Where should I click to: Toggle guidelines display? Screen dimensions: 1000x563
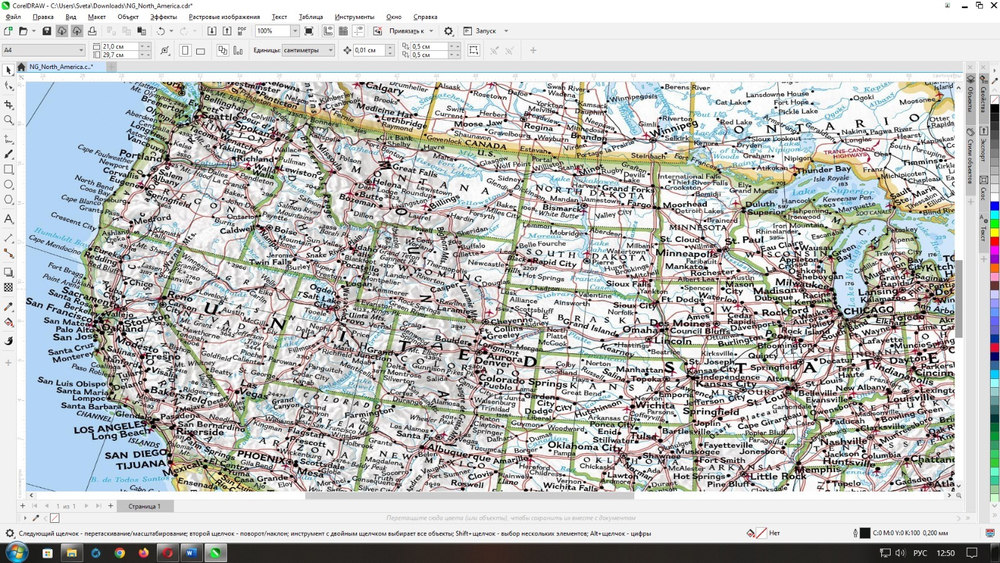click(x=358, y=31)
